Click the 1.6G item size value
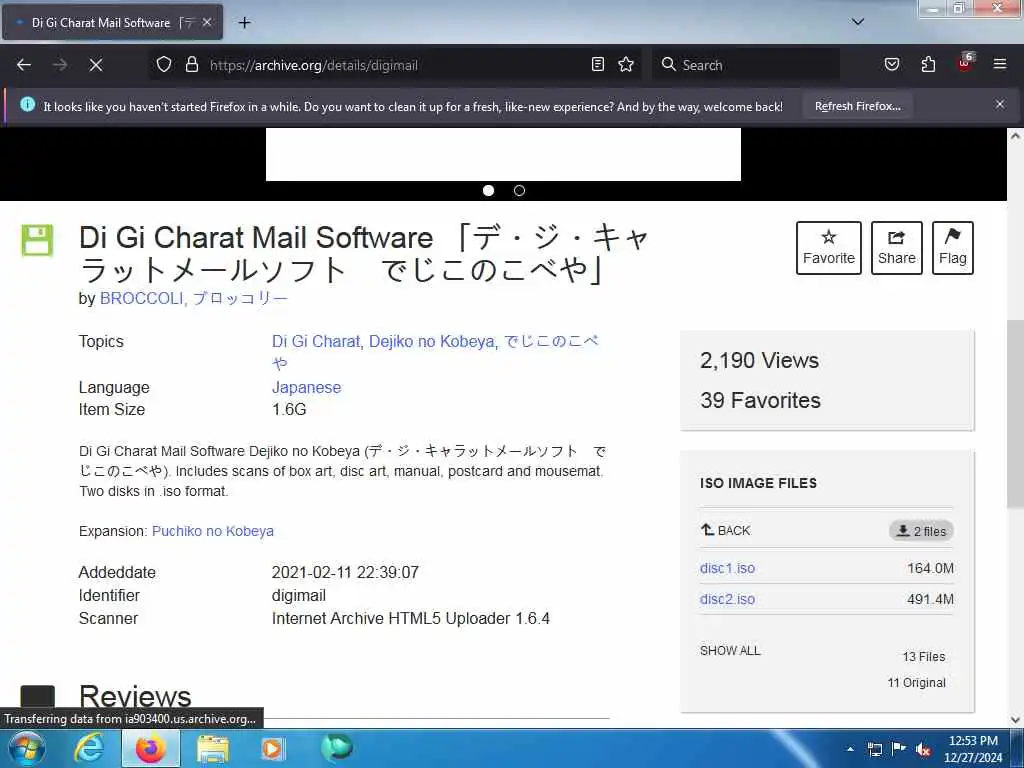The height and width of the screenshot is (768, 1024). [289, 409]
